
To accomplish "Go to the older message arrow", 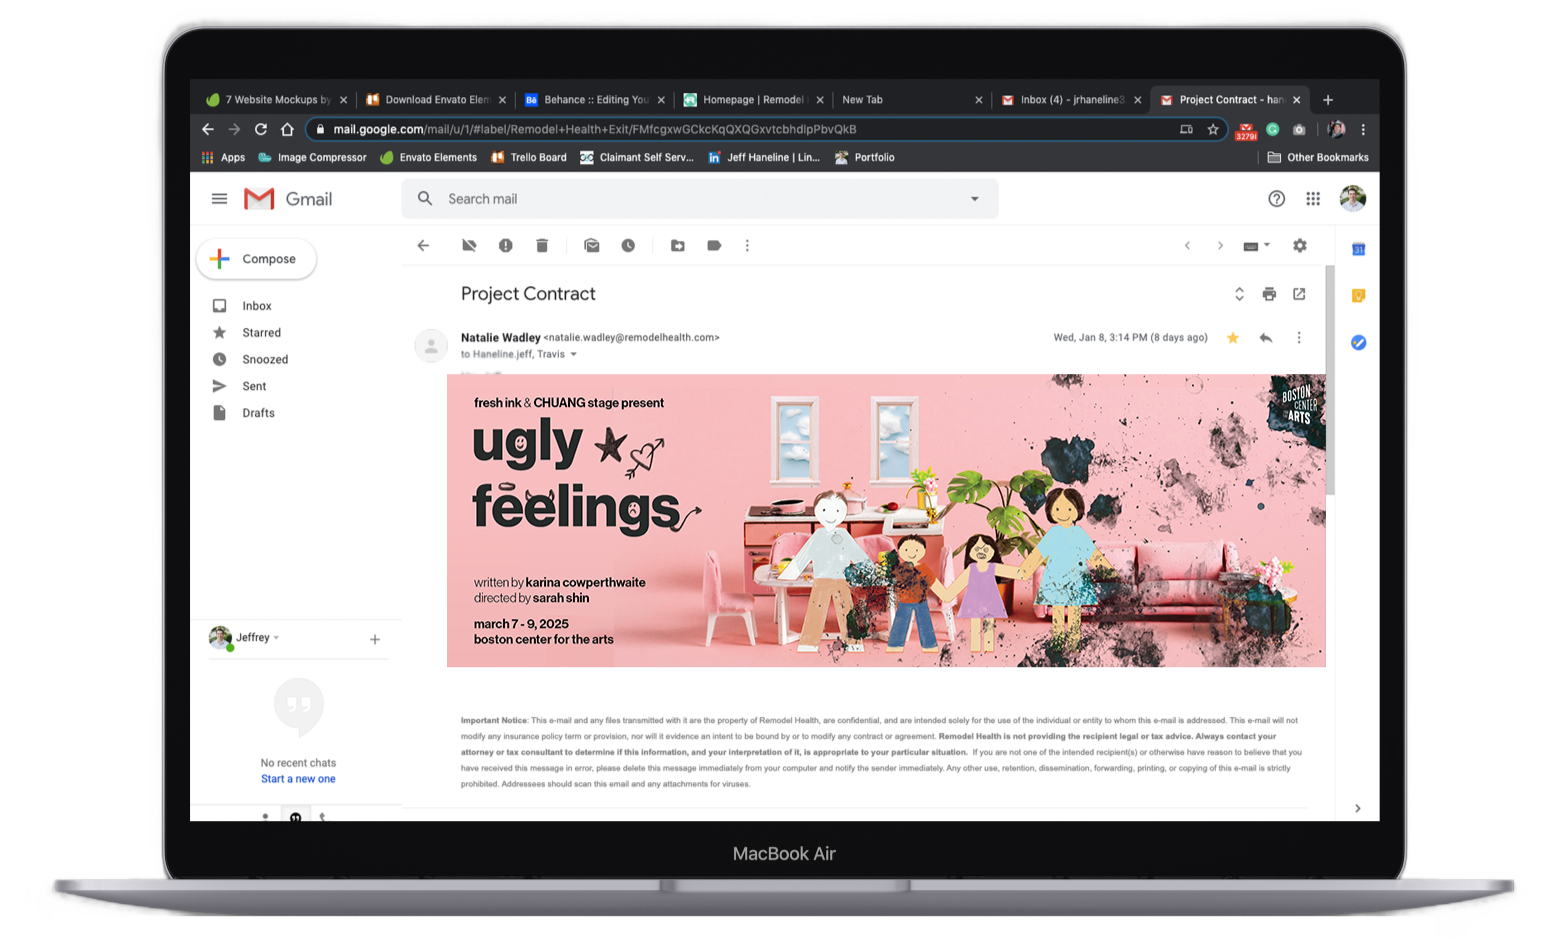I will tap(1220, 245).
